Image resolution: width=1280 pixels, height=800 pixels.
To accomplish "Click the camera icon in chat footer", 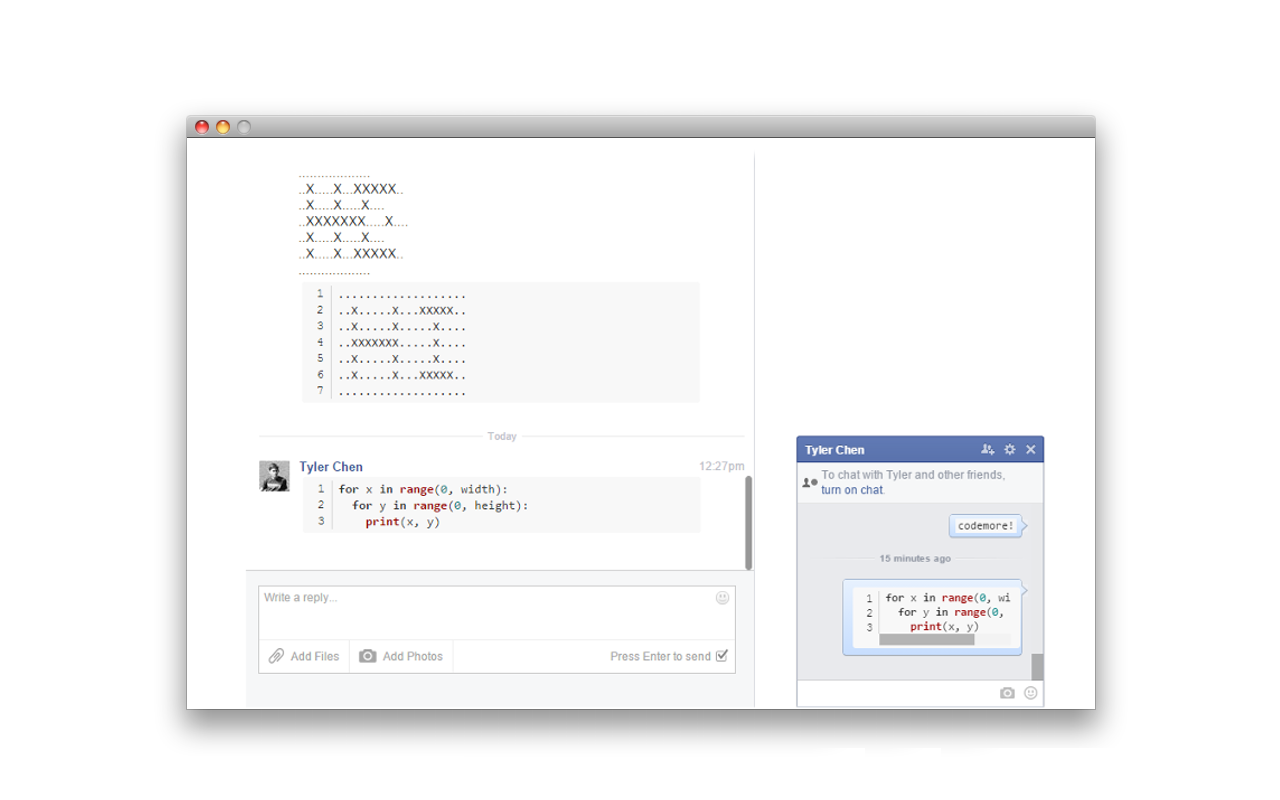I will pos(1007,692).
